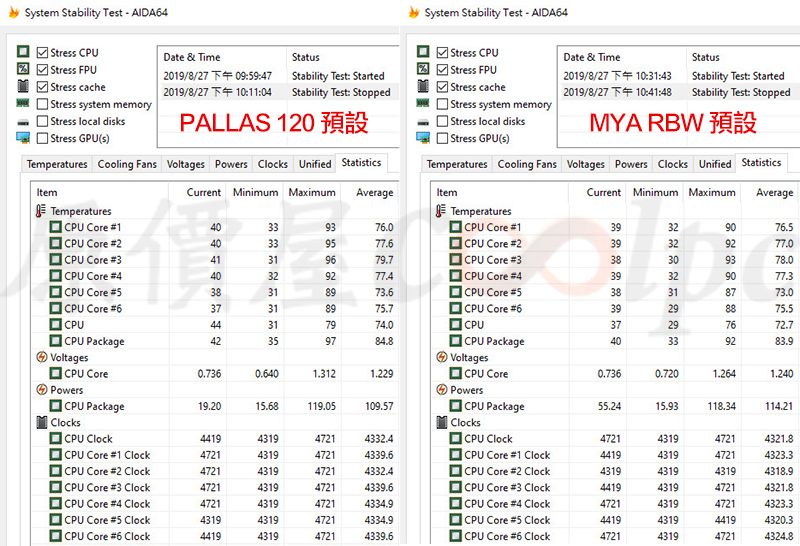Screen dimensions: 800x546
Task: Enable Stress GPU(s) in right window
Action: [442, 138]
